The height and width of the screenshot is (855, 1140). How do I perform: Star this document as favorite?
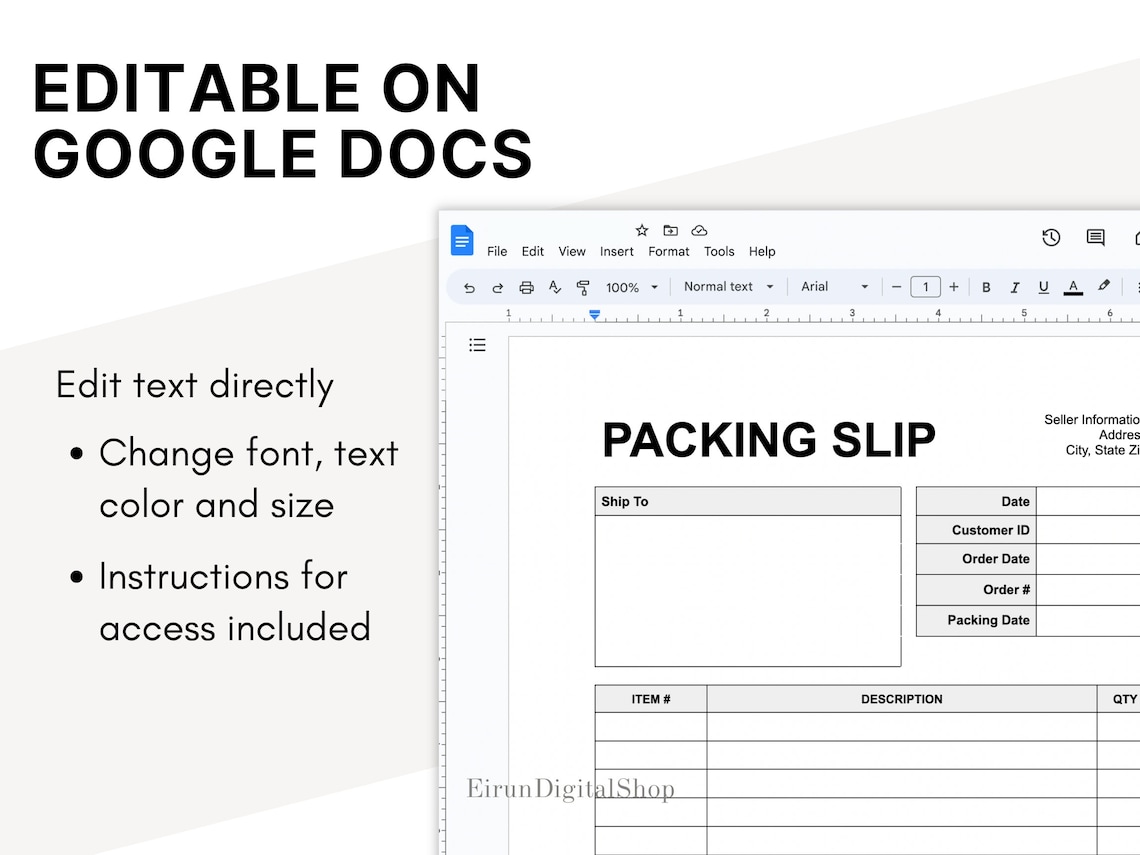click(641, 230)
